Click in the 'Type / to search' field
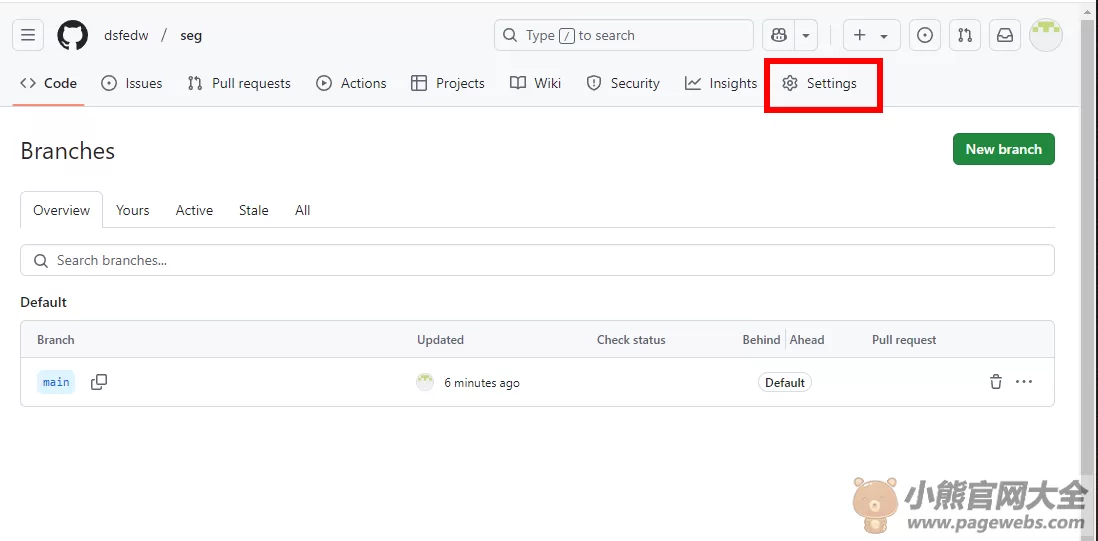The height and width of the screenshot is (541, 1098). [624, 35]
